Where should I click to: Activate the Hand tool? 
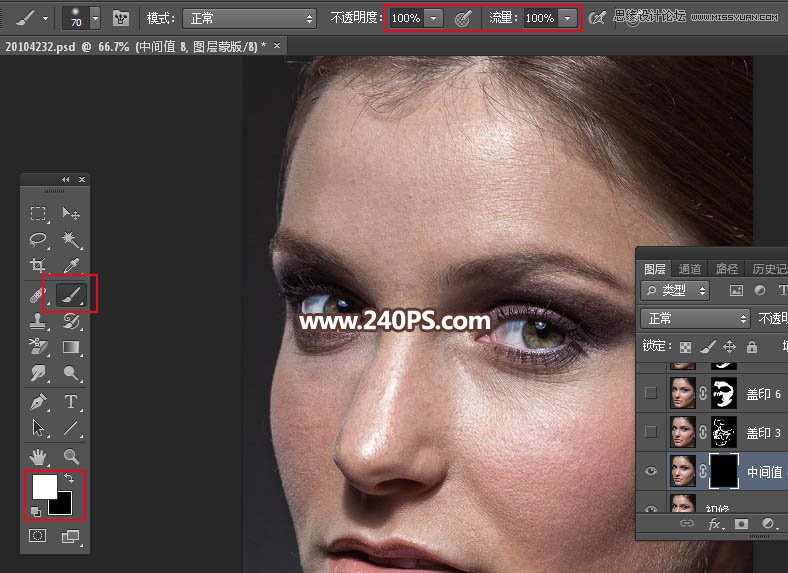38,456
